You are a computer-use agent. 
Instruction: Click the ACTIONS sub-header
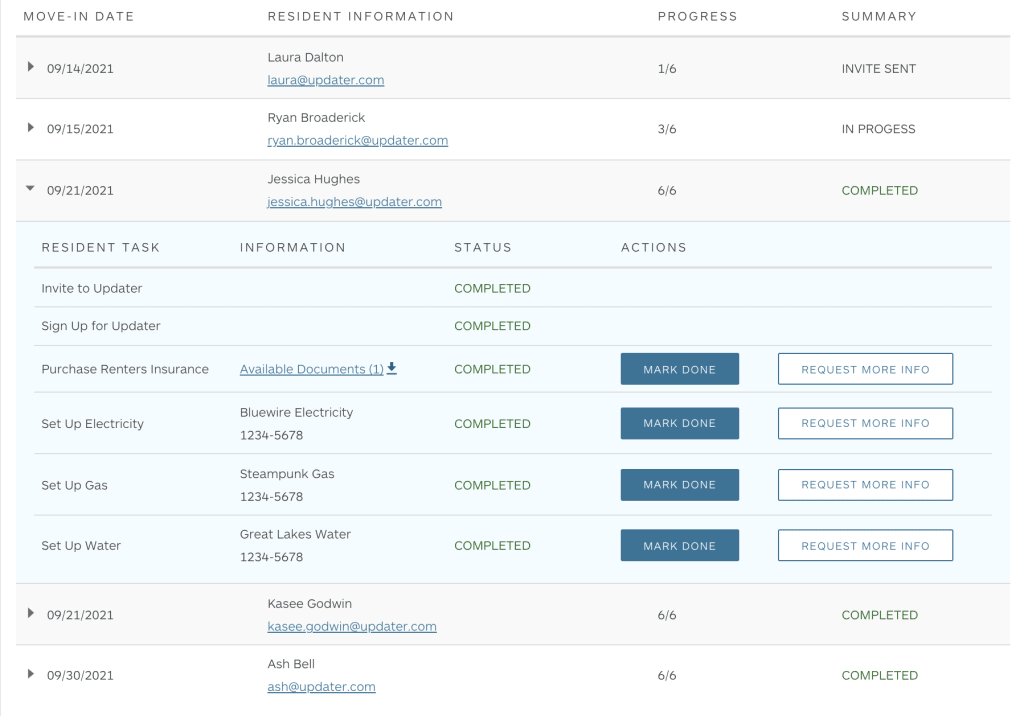[654, 248]
